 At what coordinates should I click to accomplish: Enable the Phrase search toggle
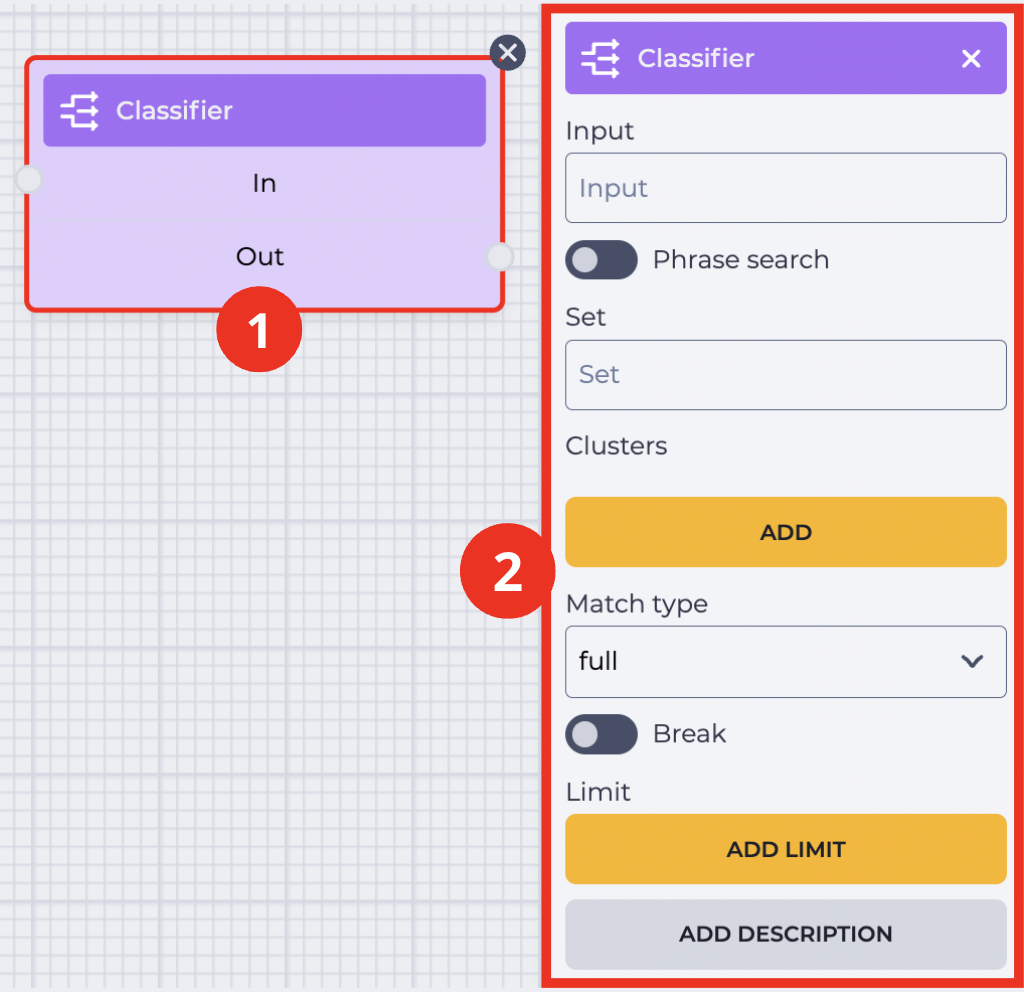coord(601,260)
